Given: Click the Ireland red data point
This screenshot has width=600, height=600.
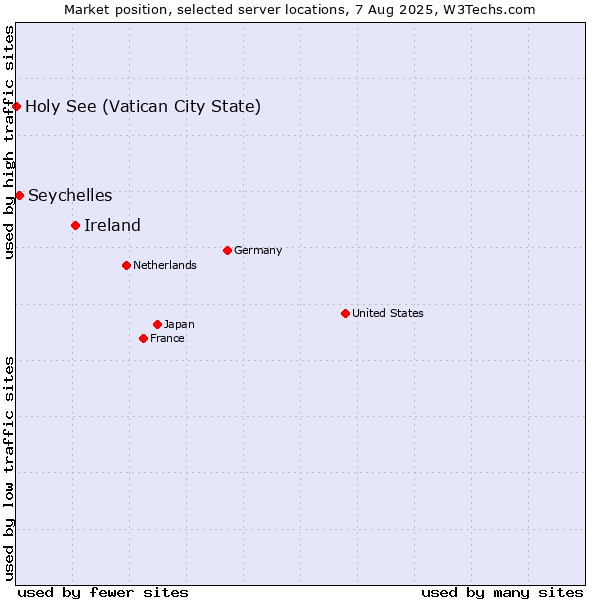Looking at the screenshot, I should [x=75, y=225].
